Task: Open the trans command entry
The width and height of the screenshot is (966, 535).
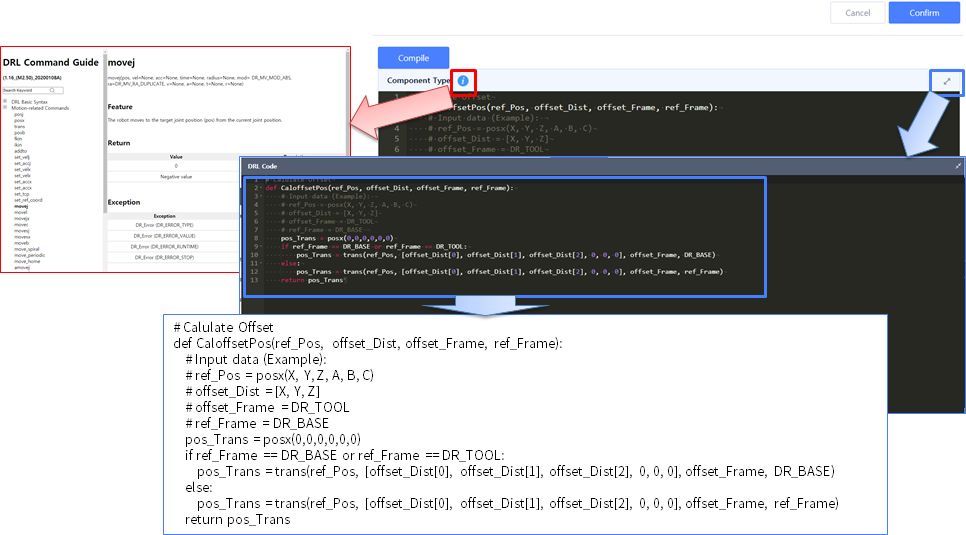Action: [x=19, y=126]
